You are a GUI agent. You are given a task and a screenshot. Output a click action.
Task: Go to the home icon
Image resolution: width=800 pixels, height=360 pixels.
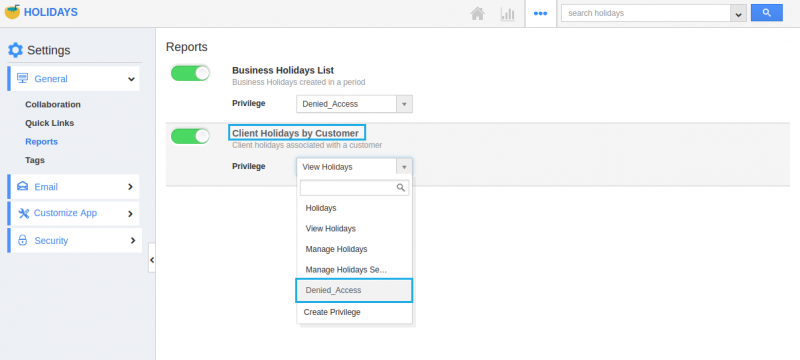[x=477, y=14]
